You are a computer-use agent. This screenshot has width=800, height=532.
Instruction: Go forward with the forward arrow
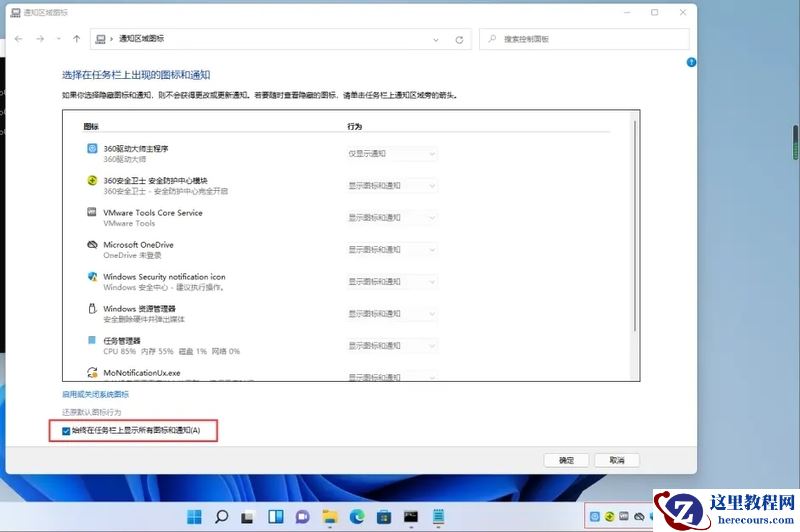(40, 39)
